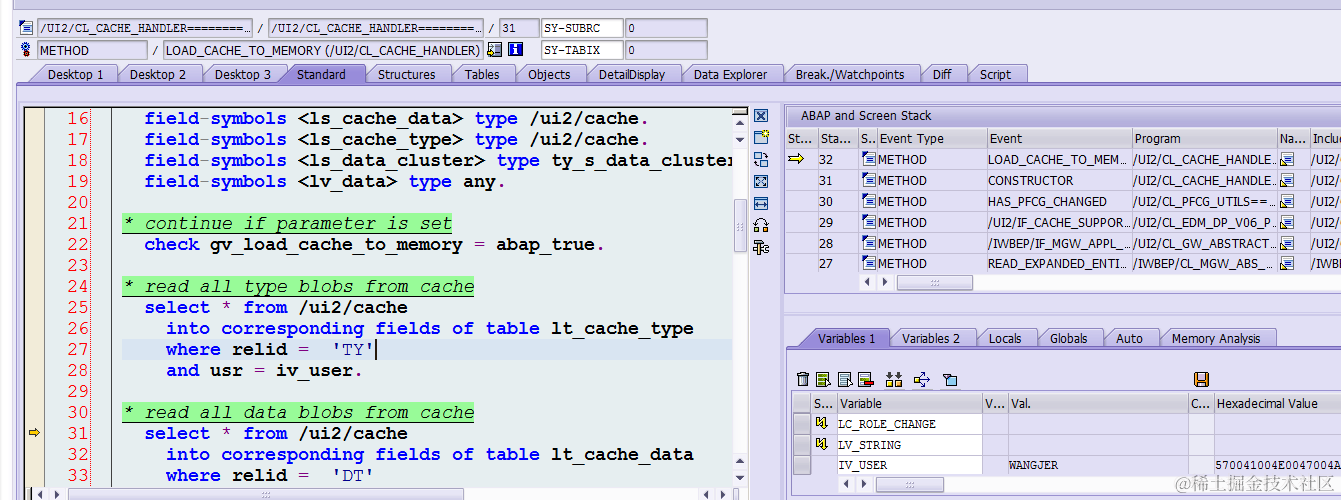
Task: Switch to Desktop 1 tab
Action: [75, 74]
